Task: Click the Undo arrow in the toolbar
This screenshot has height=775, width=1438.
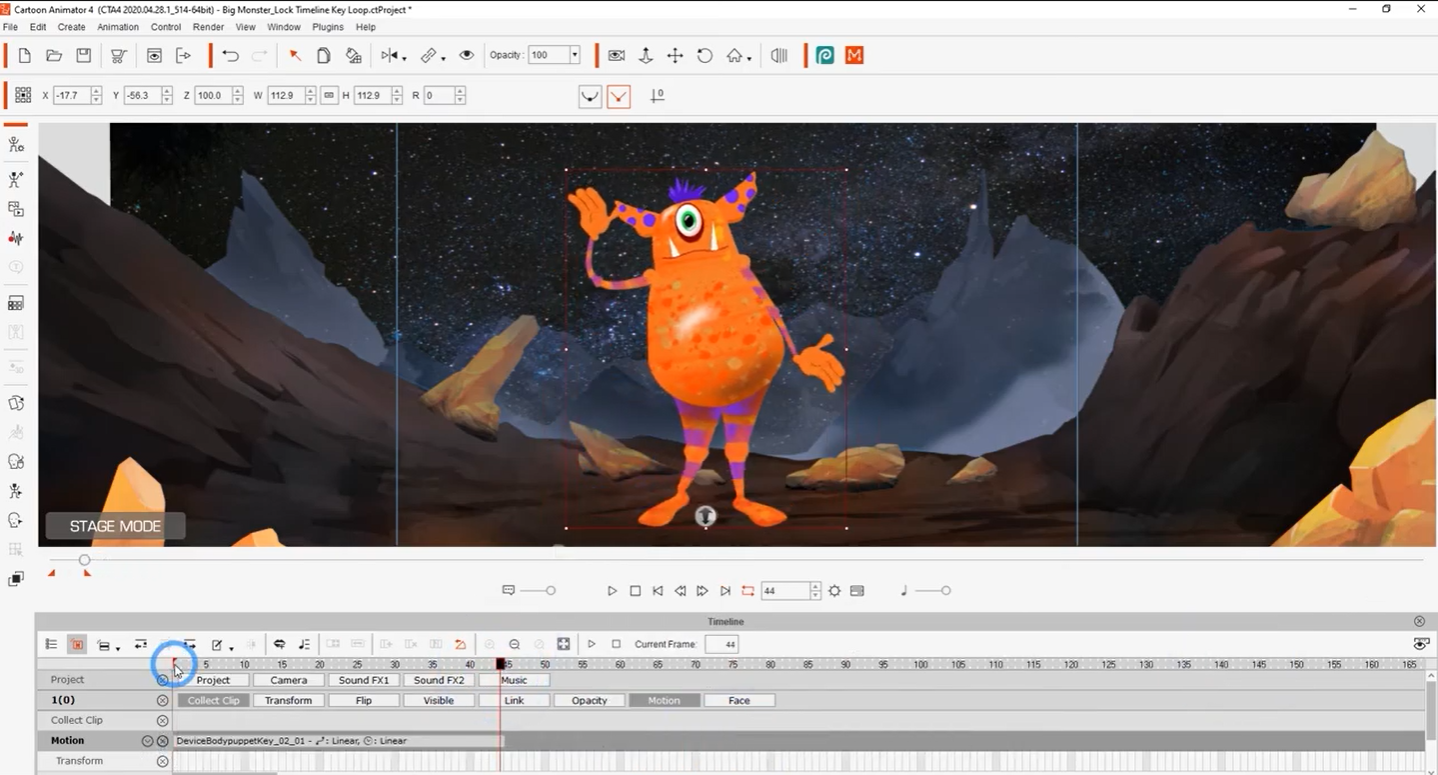Action: coord(231,56)
